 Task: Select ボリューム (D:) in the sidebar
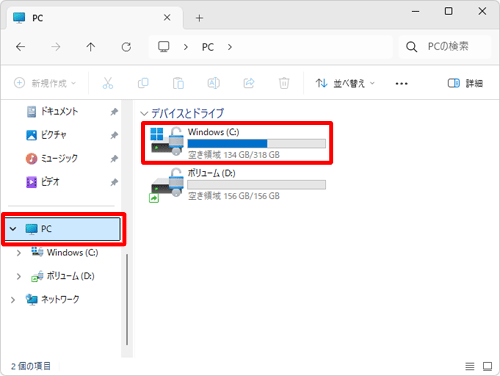pos(63,276)
